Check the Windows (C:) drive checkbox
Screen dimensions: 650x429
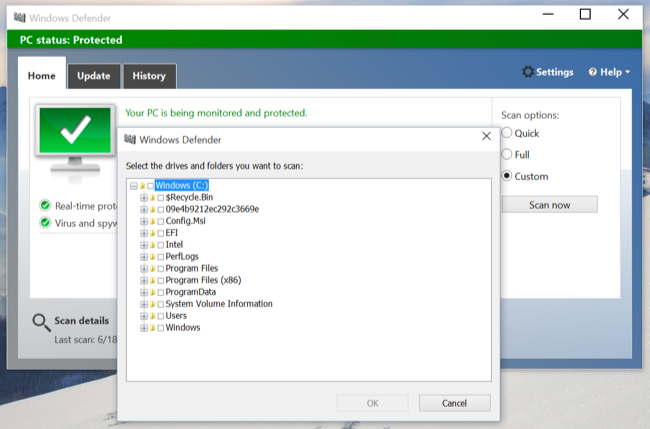150,186
